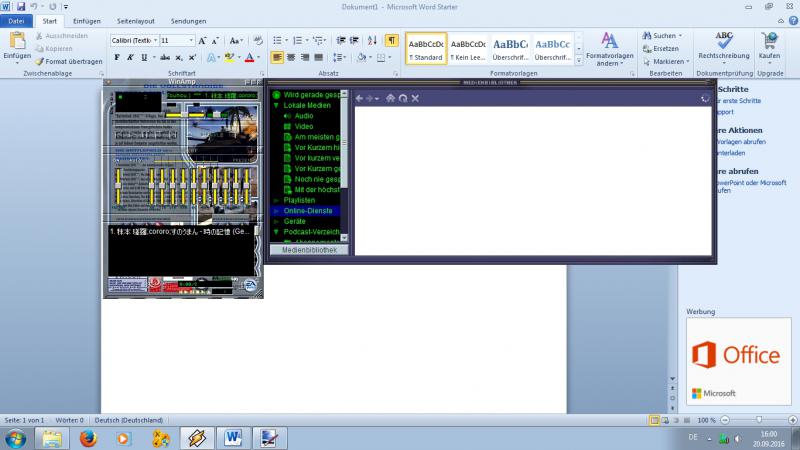Open Formatvorlagen ändern
This screenshot has height=450, width=800.
click(x=609, y=49)
